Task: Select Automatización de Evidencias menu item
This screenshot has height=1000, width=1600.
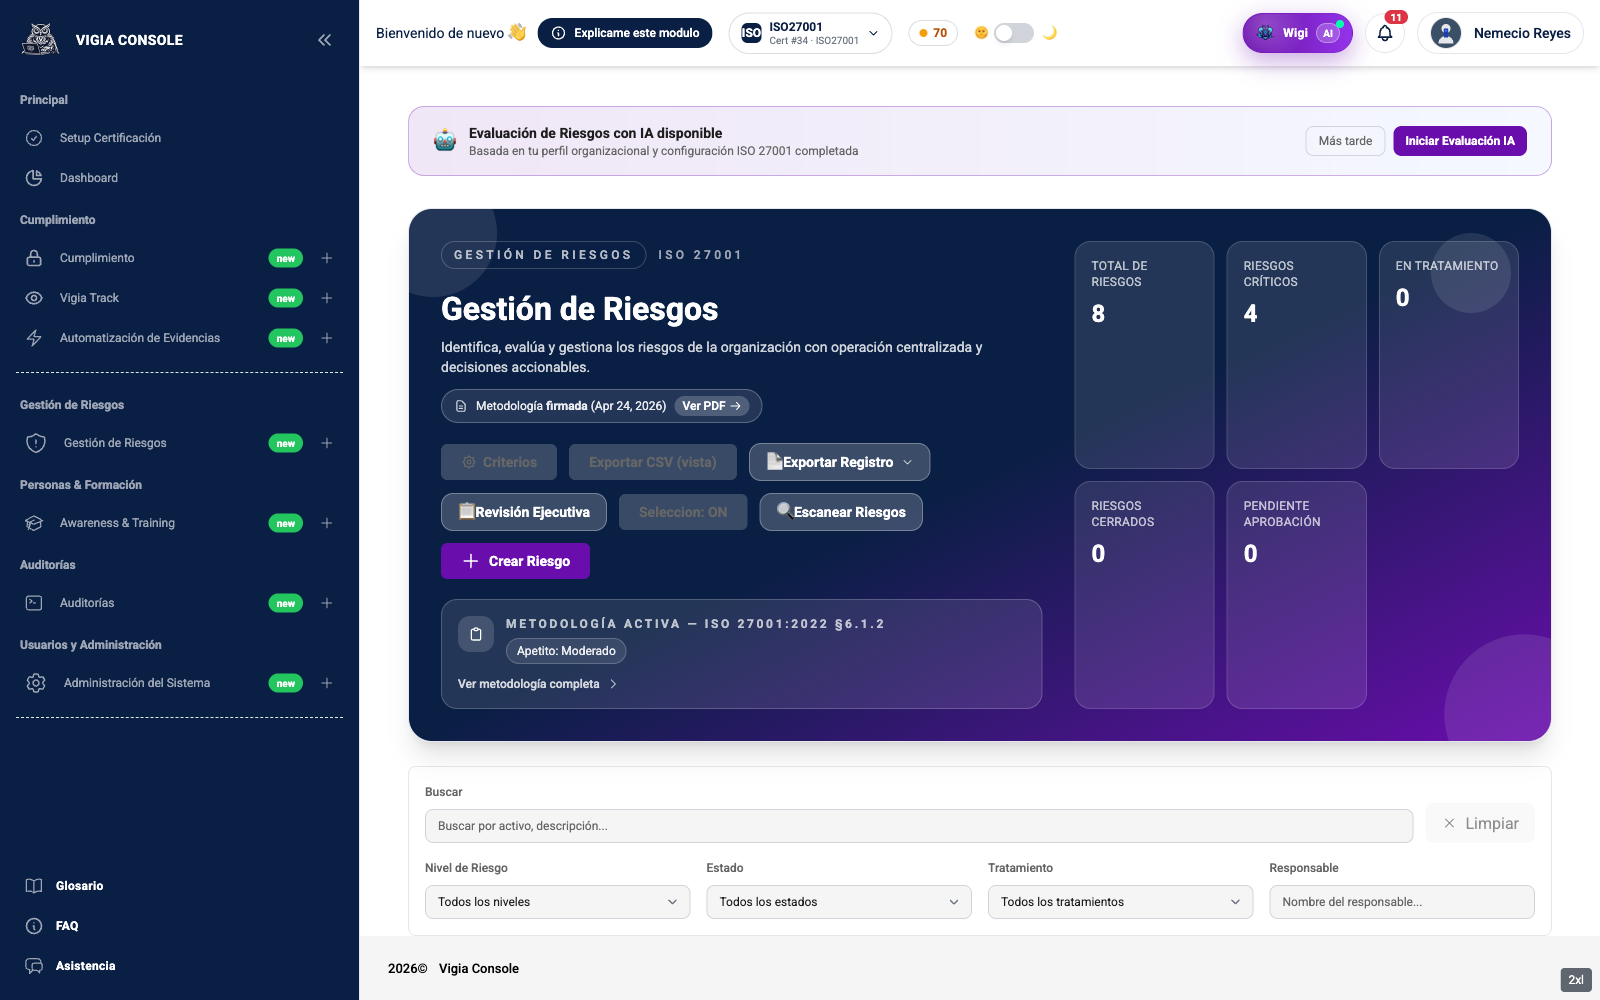Action: 140,338
